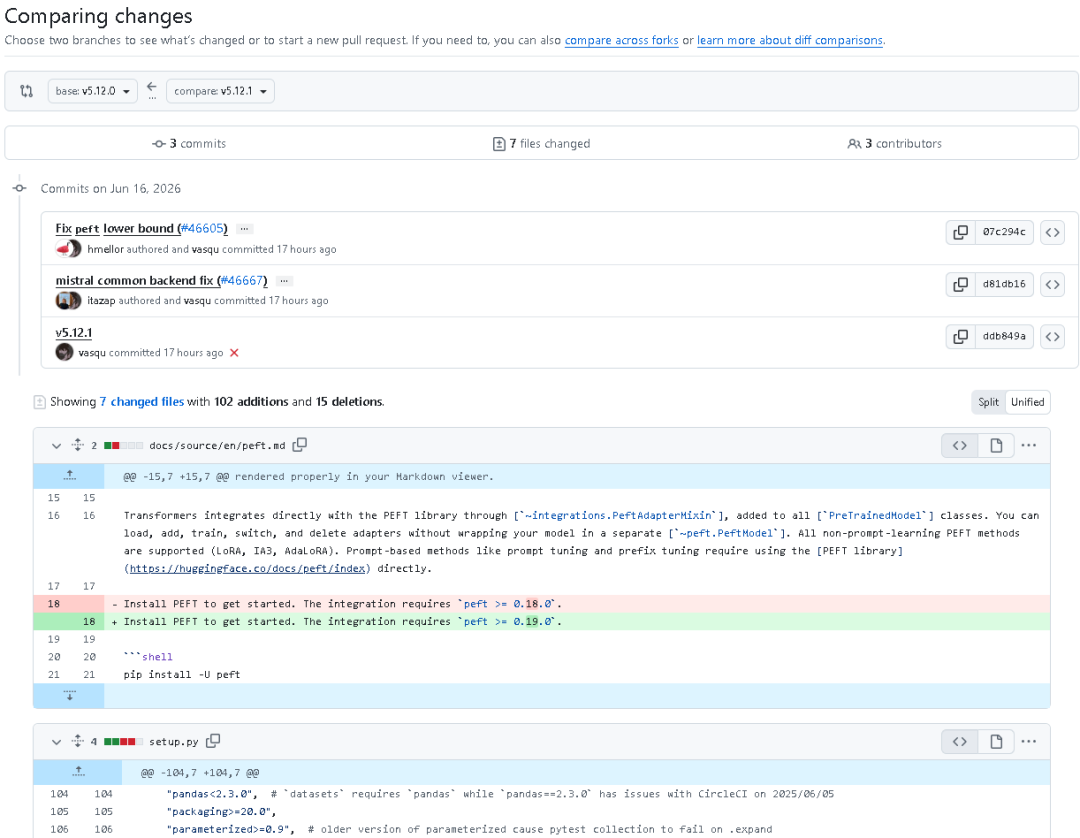The image size is (1080, 838).
Task: Open the compare across forks link
Action: tap(621, 40)
